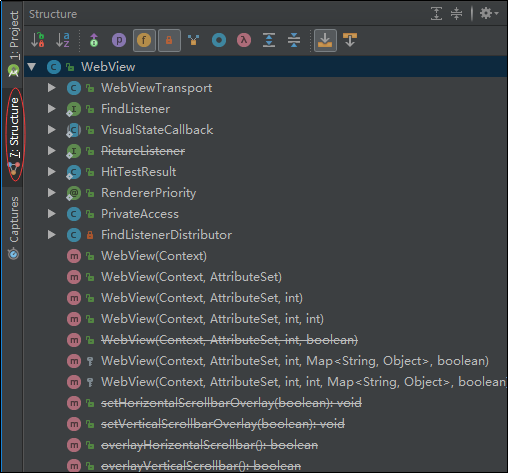This screenshot has height=473, width=508.
Task: Sort members alphabetically
Action: click(63, 40)
